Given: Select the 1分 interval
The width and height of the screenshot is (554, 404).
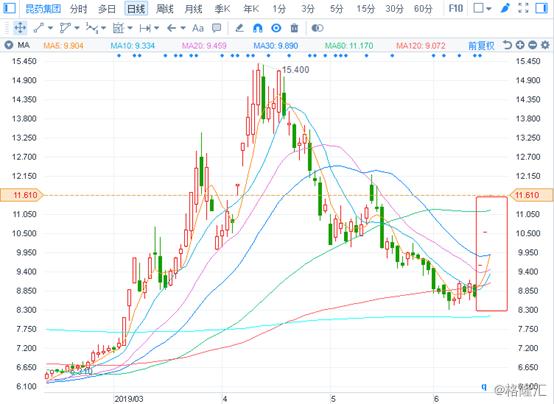Looking at the screenshot, I should [279, 8].
